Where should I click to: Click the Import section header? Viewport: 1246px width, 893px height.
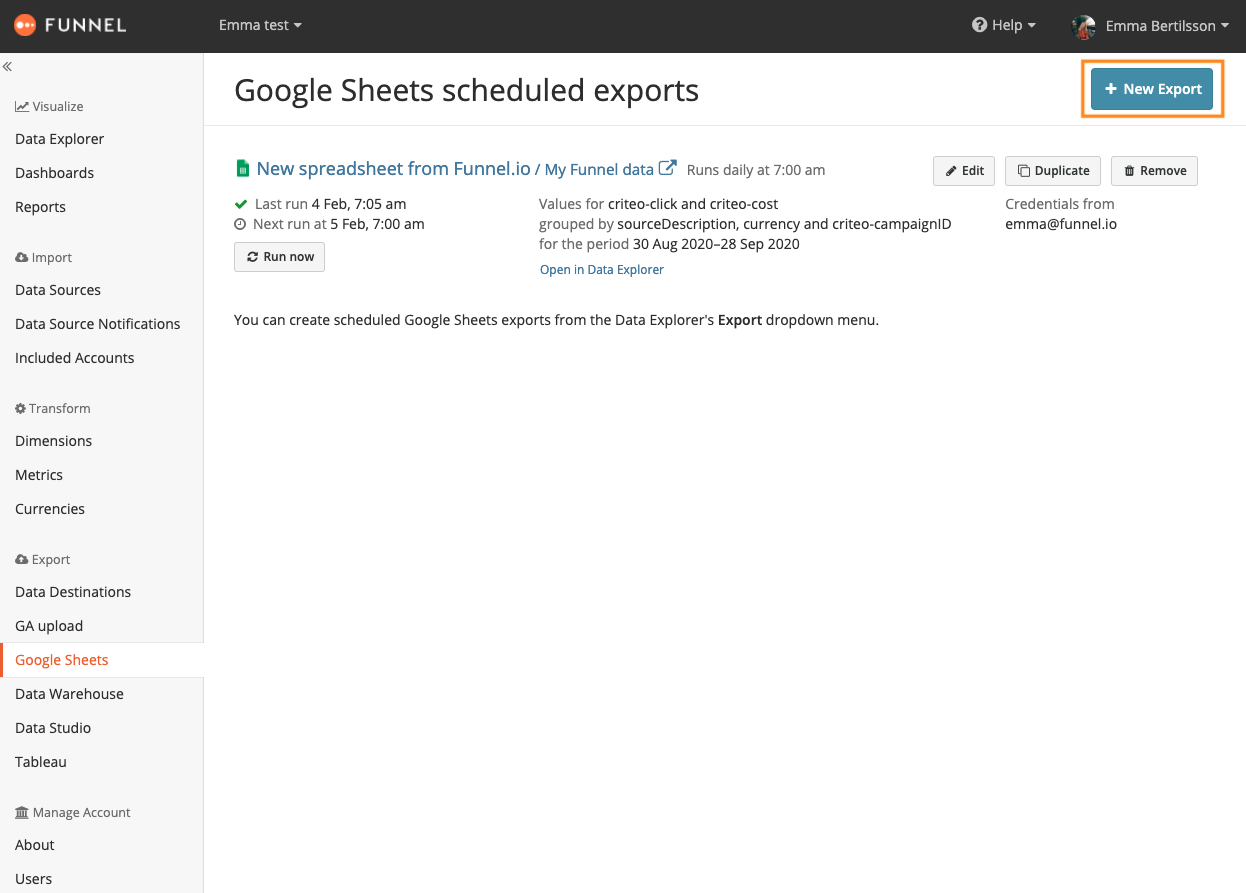point(44,257)
